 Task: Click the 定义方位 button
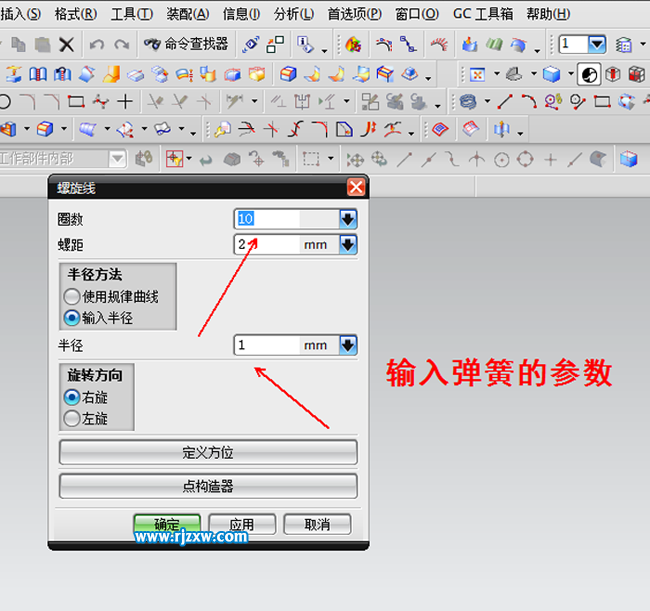point(208,452)
